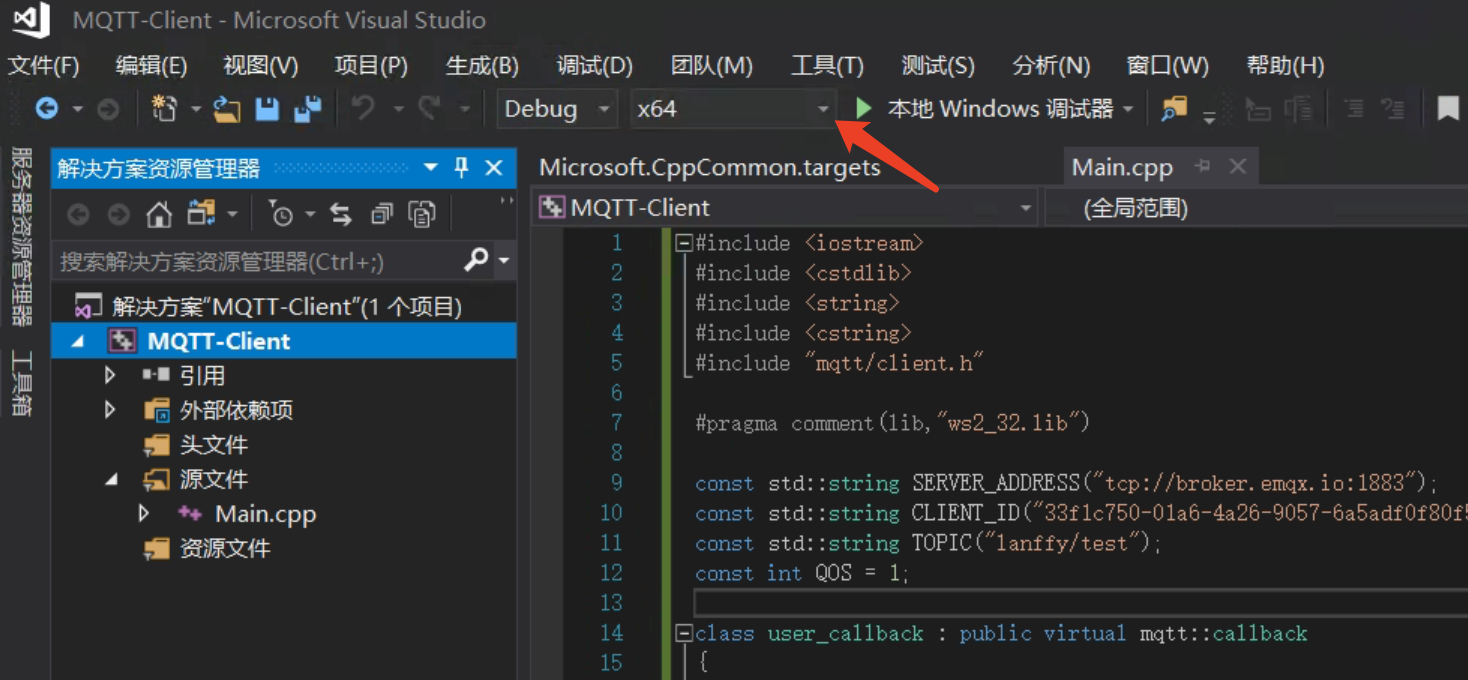
Task: Expand the 外部依赖项 node
Action: pyautogui.click(x=111, y=410)
